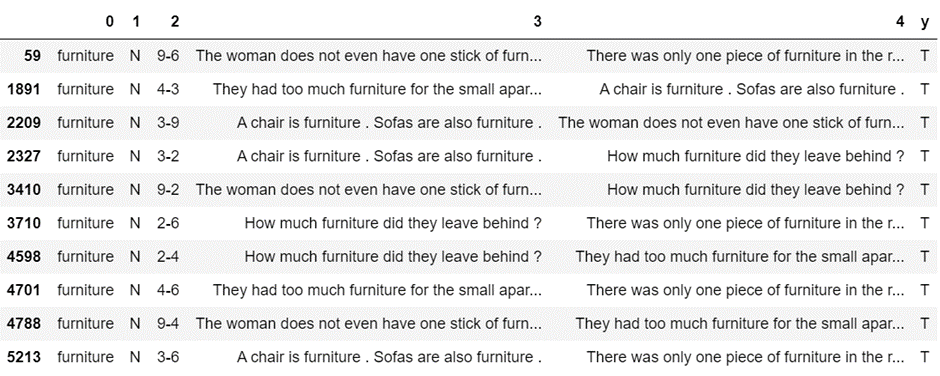Click row index 2209
This screenshot has width=940, height=376.
24,123
